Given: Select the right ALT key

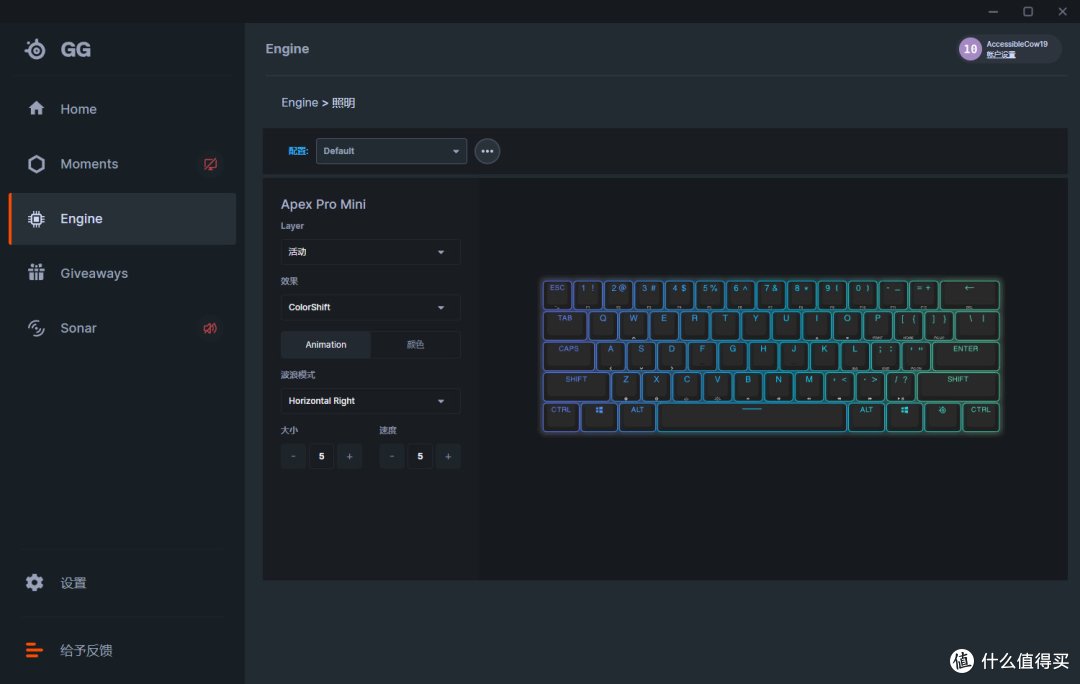Looking at the screenshot, I should (x=866, y=417).
